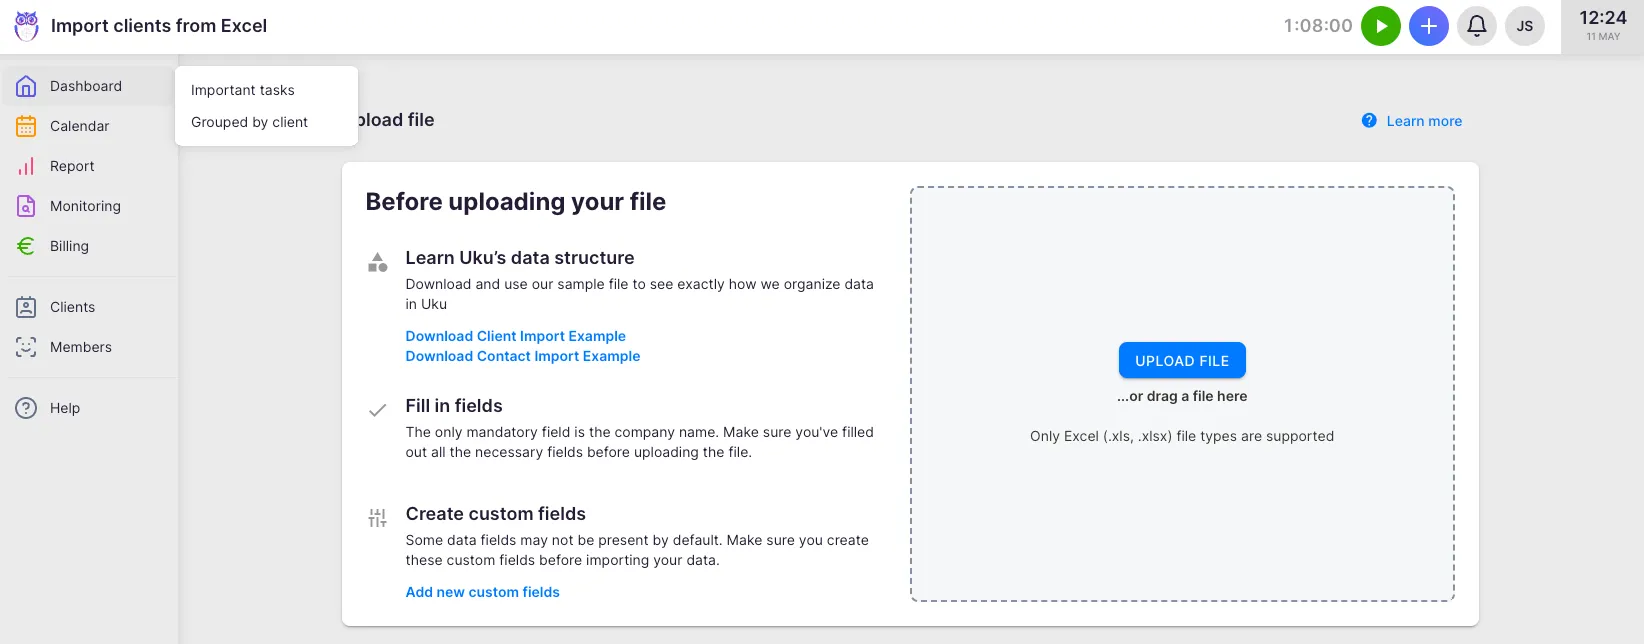
Task: Open Dashboard from the sidebar
Action: point(86,86)
